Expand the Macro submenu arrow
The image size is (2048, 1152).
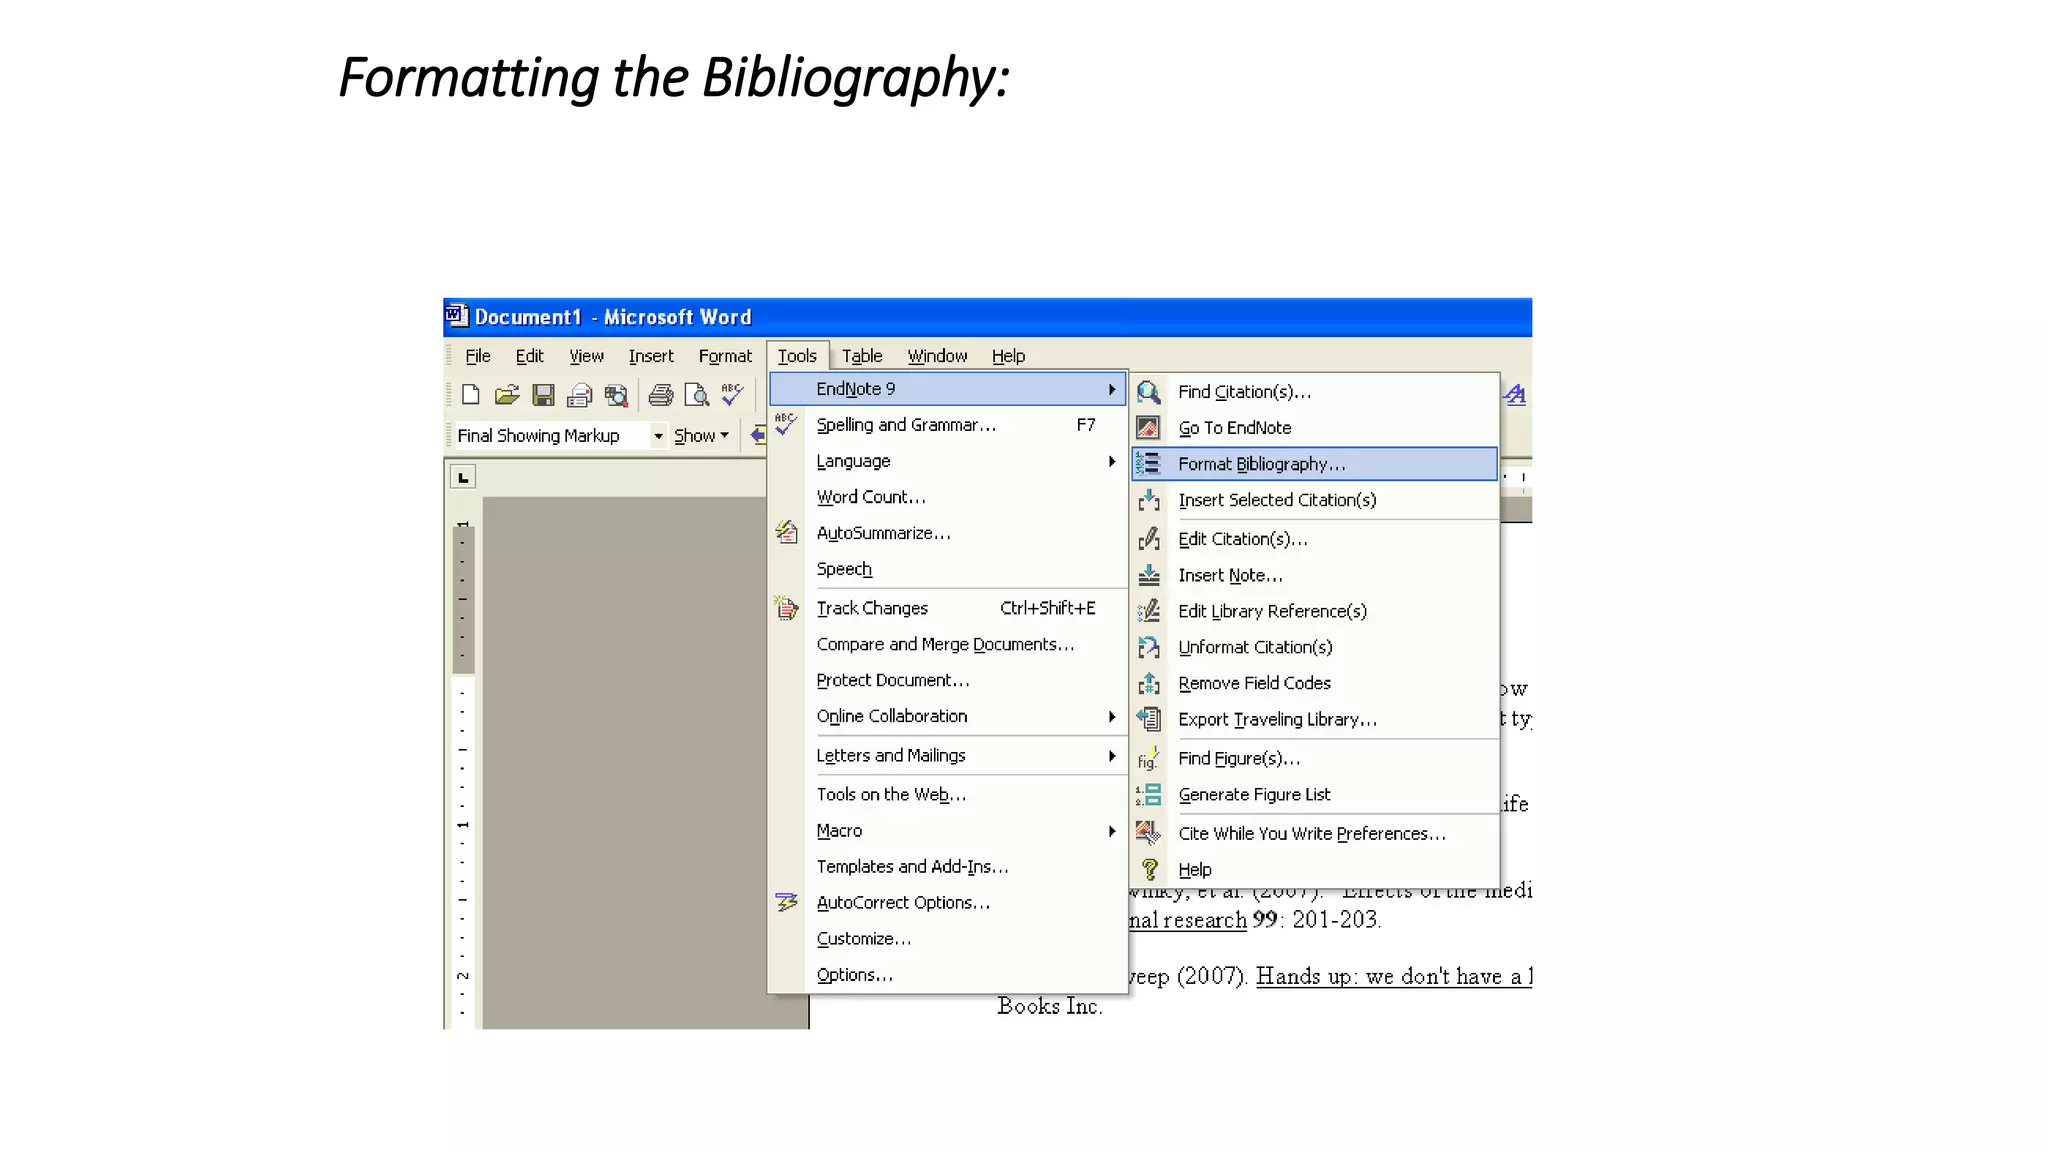click(x=1112, y=830)
